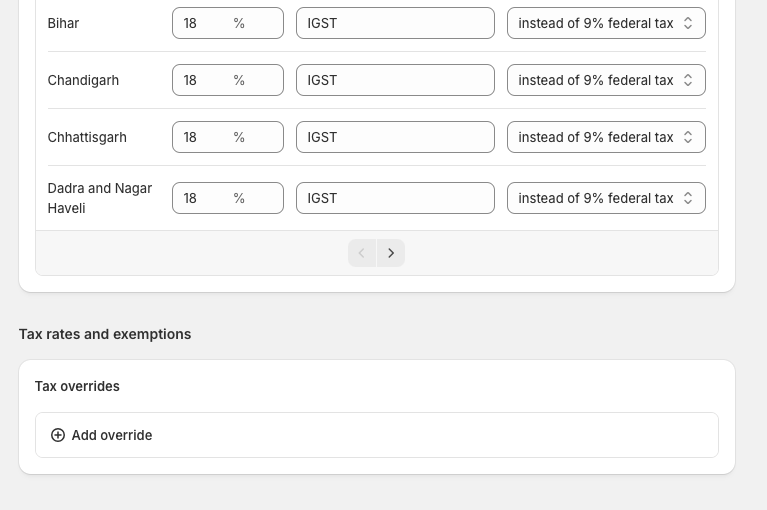The image size is (767, 510).
Task: Click the Tax overrides heading
Action: tap(77, 386)
